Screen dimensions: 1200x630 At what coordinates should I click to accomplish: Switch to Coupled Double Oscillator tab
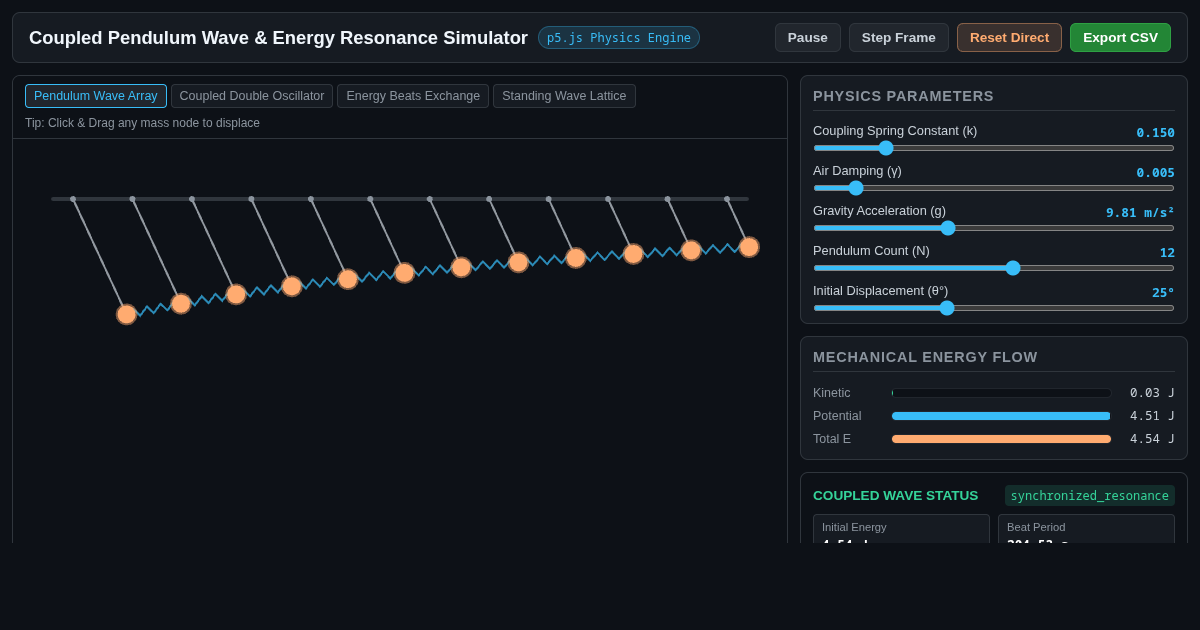(252, 96)
